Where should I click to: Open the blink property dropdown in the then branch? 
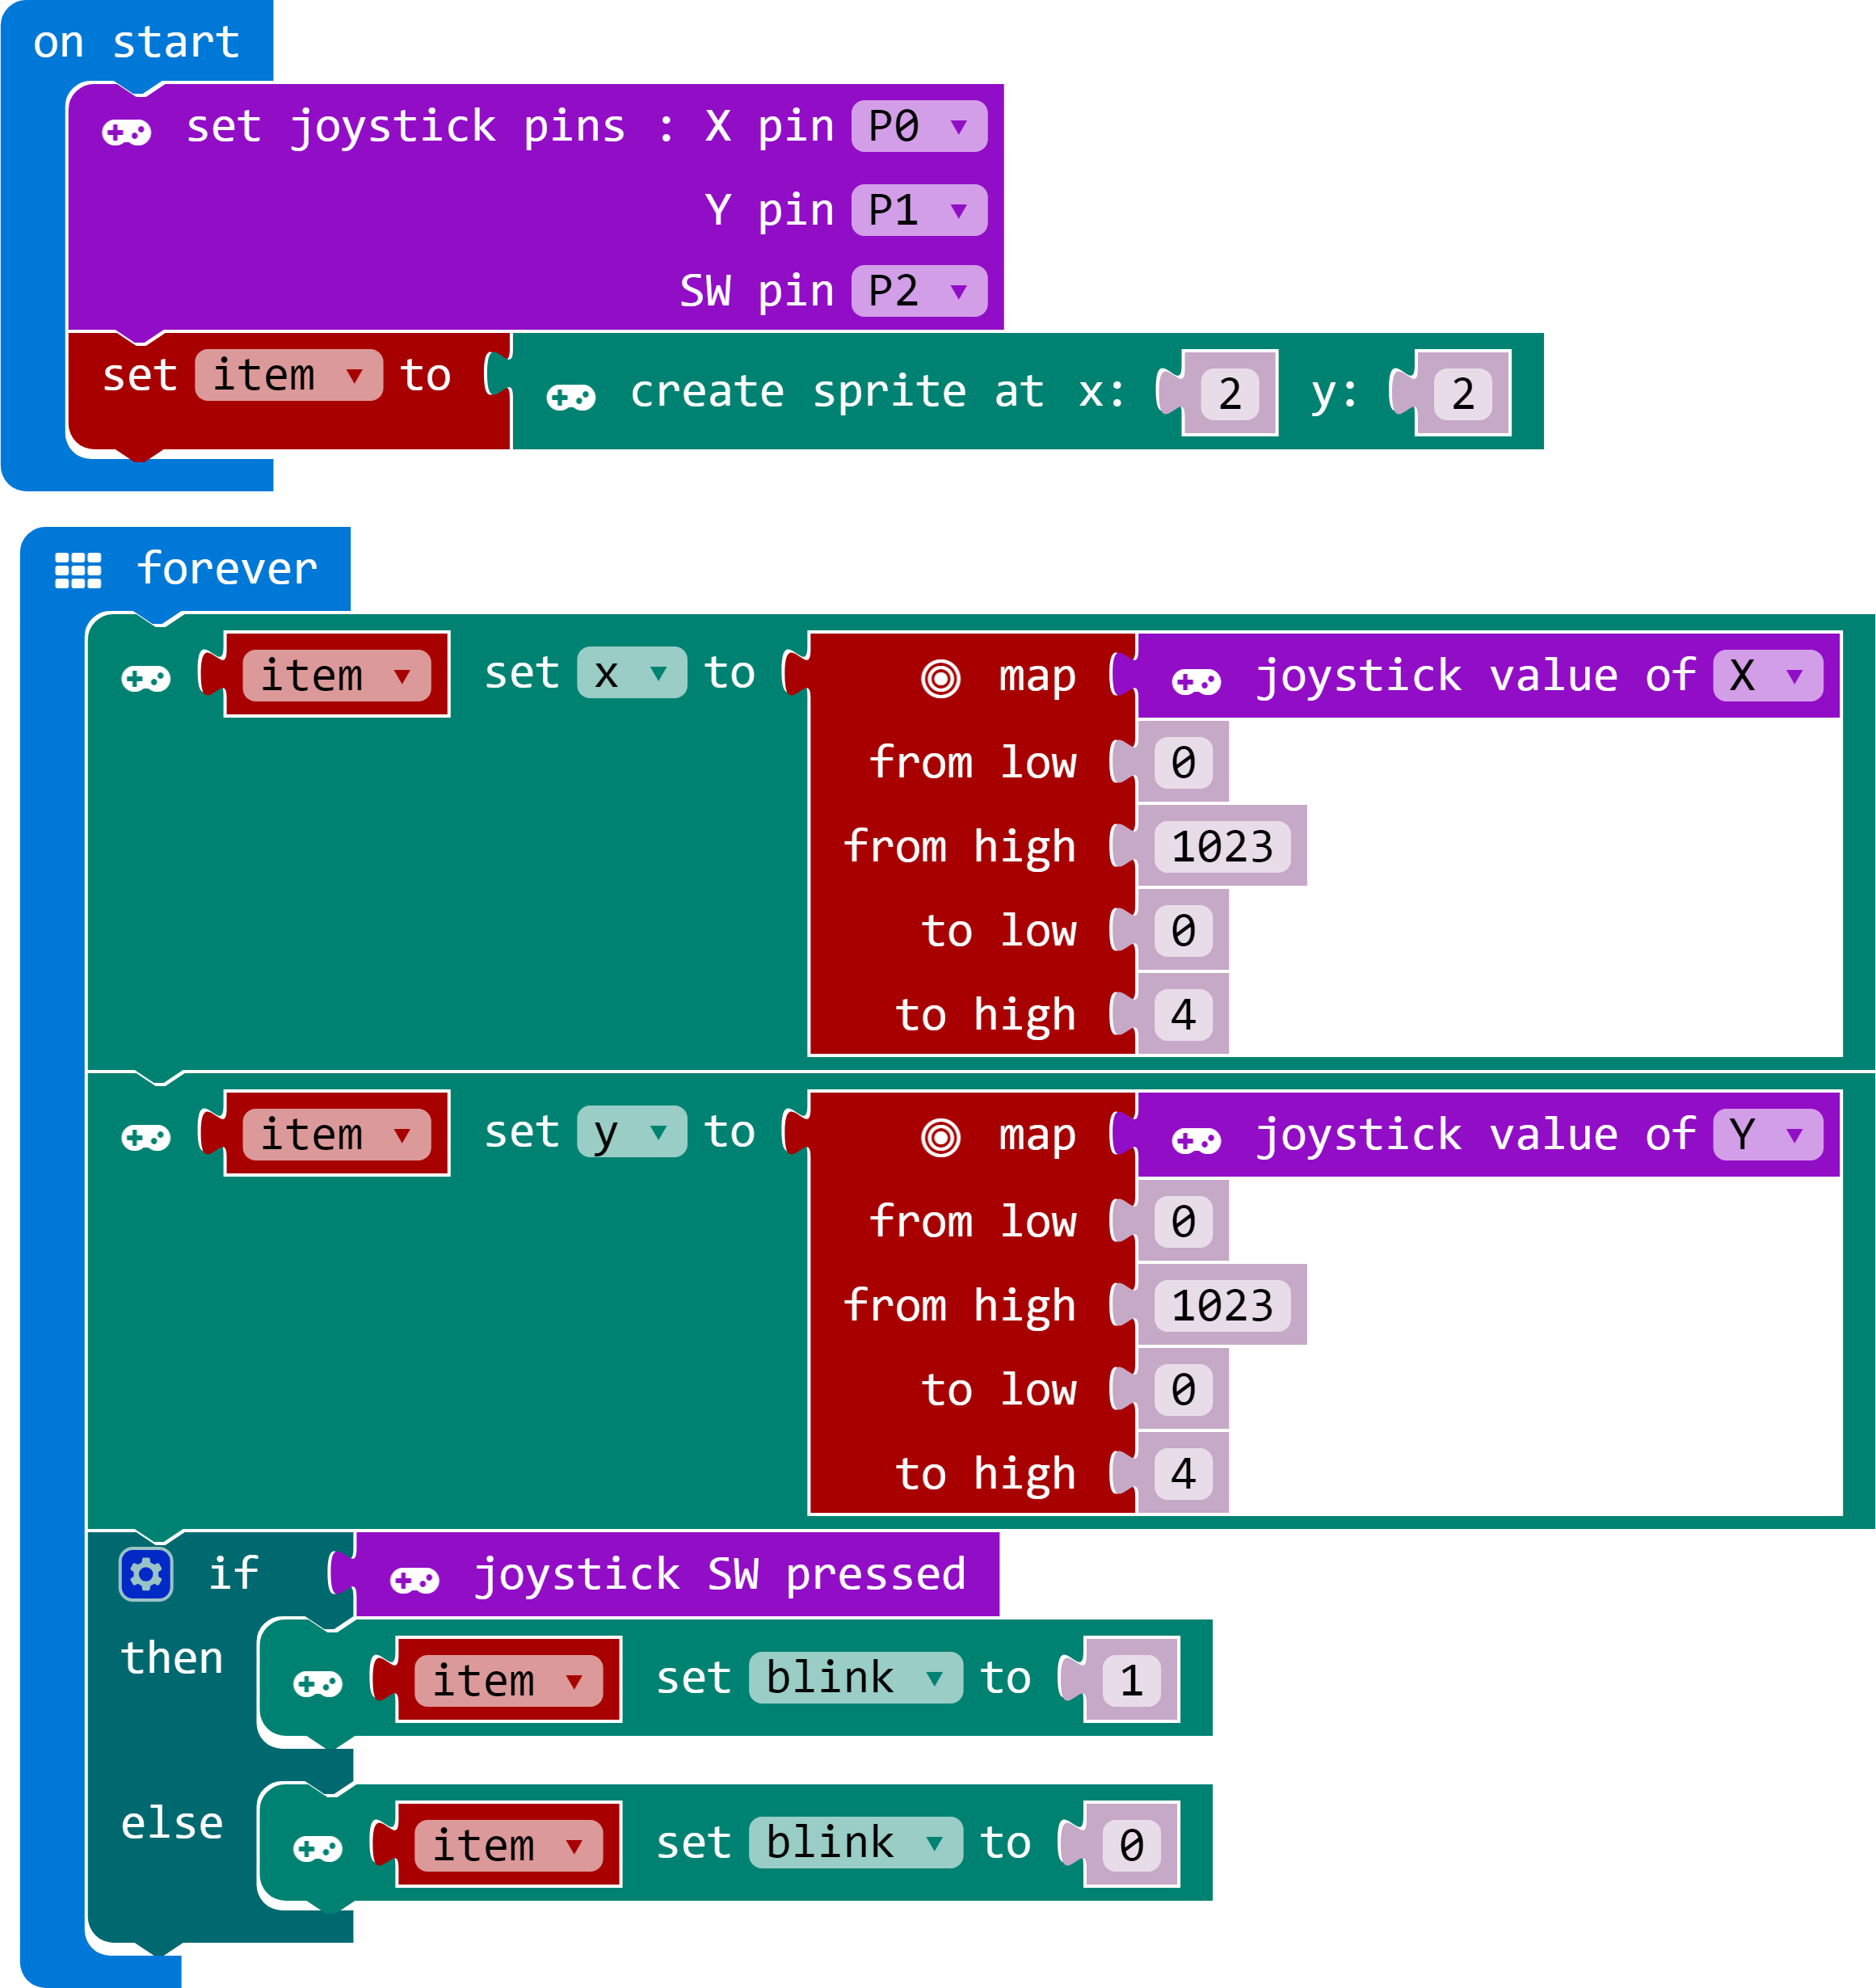tap(855, 1678)
